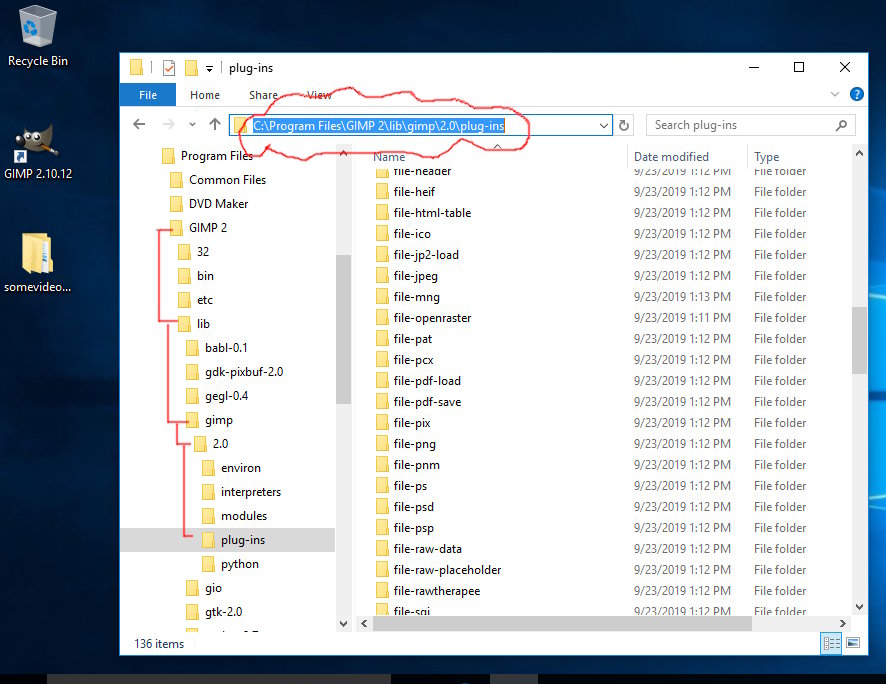Click the Search plug-ins box
The height and width of the screenshot is (684, 886).
coord(750,125)
